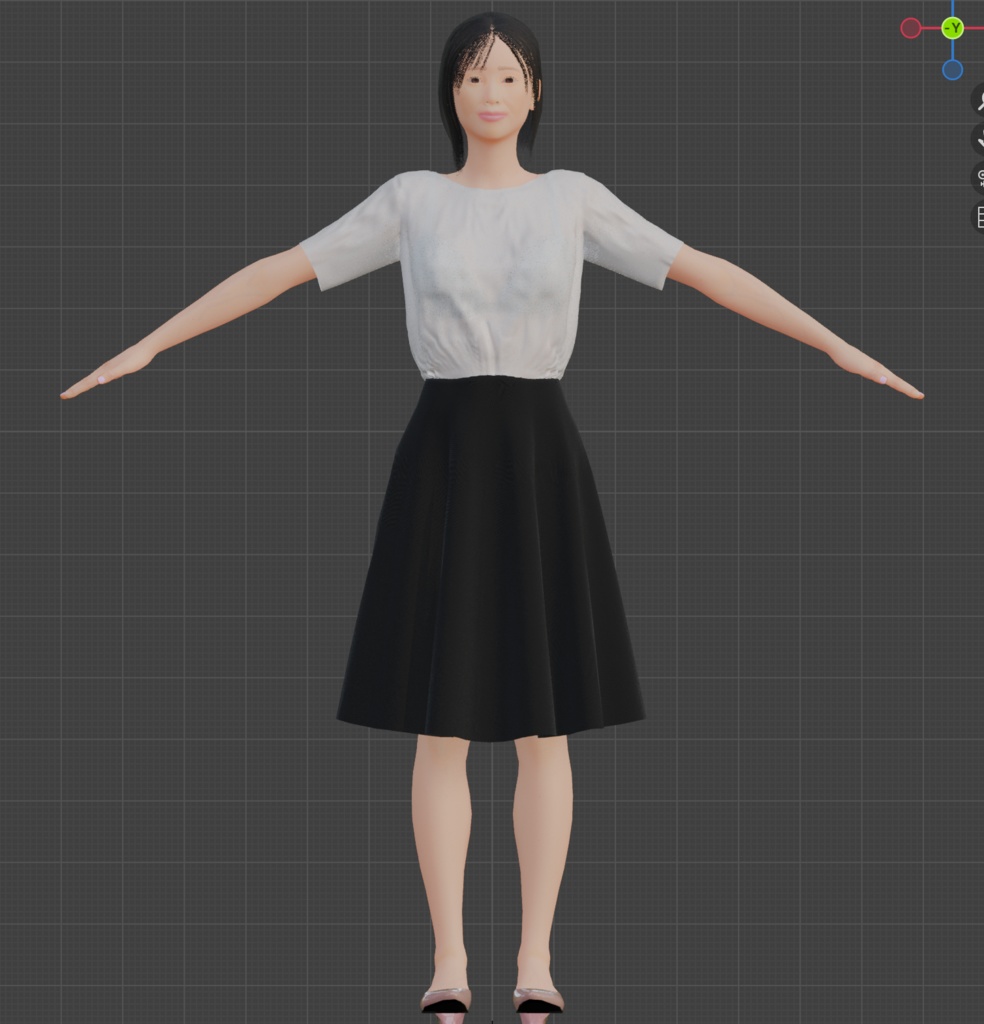Click the Zoom magnifier icon in the sidebar

point(980,100)
